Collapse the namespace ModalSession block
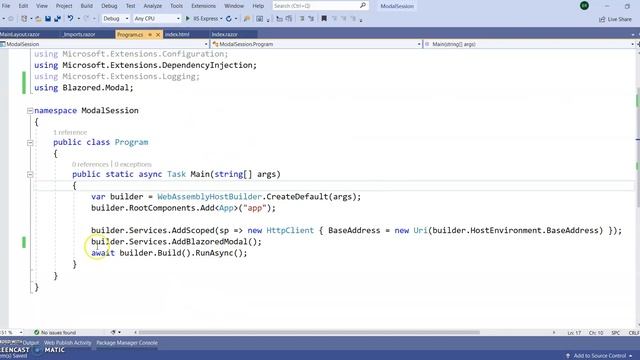The width and height of the screenshot is (640, 360). pos(30,111)
